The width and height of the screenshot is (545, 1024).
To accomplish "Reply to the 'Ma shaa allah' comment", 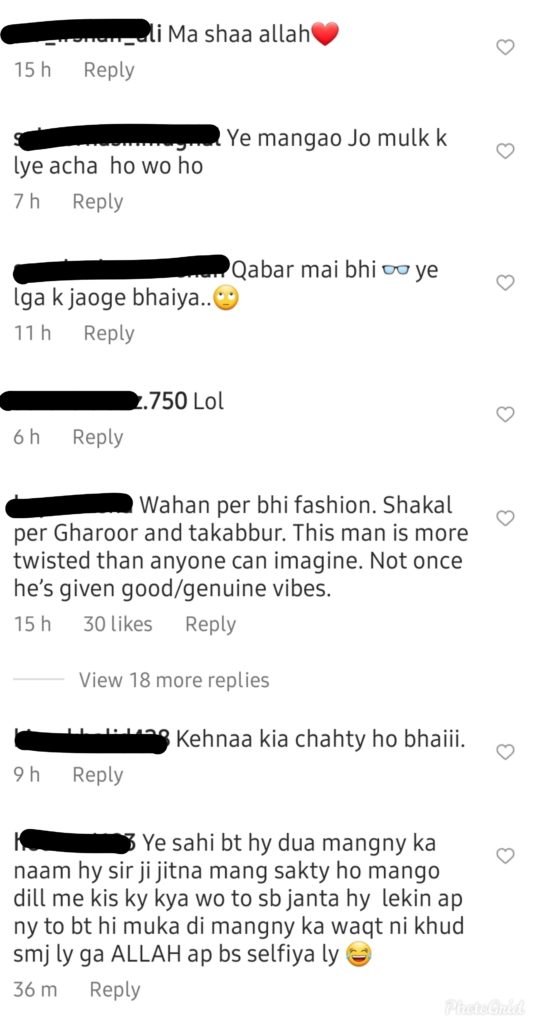I will tap(109, 70).
